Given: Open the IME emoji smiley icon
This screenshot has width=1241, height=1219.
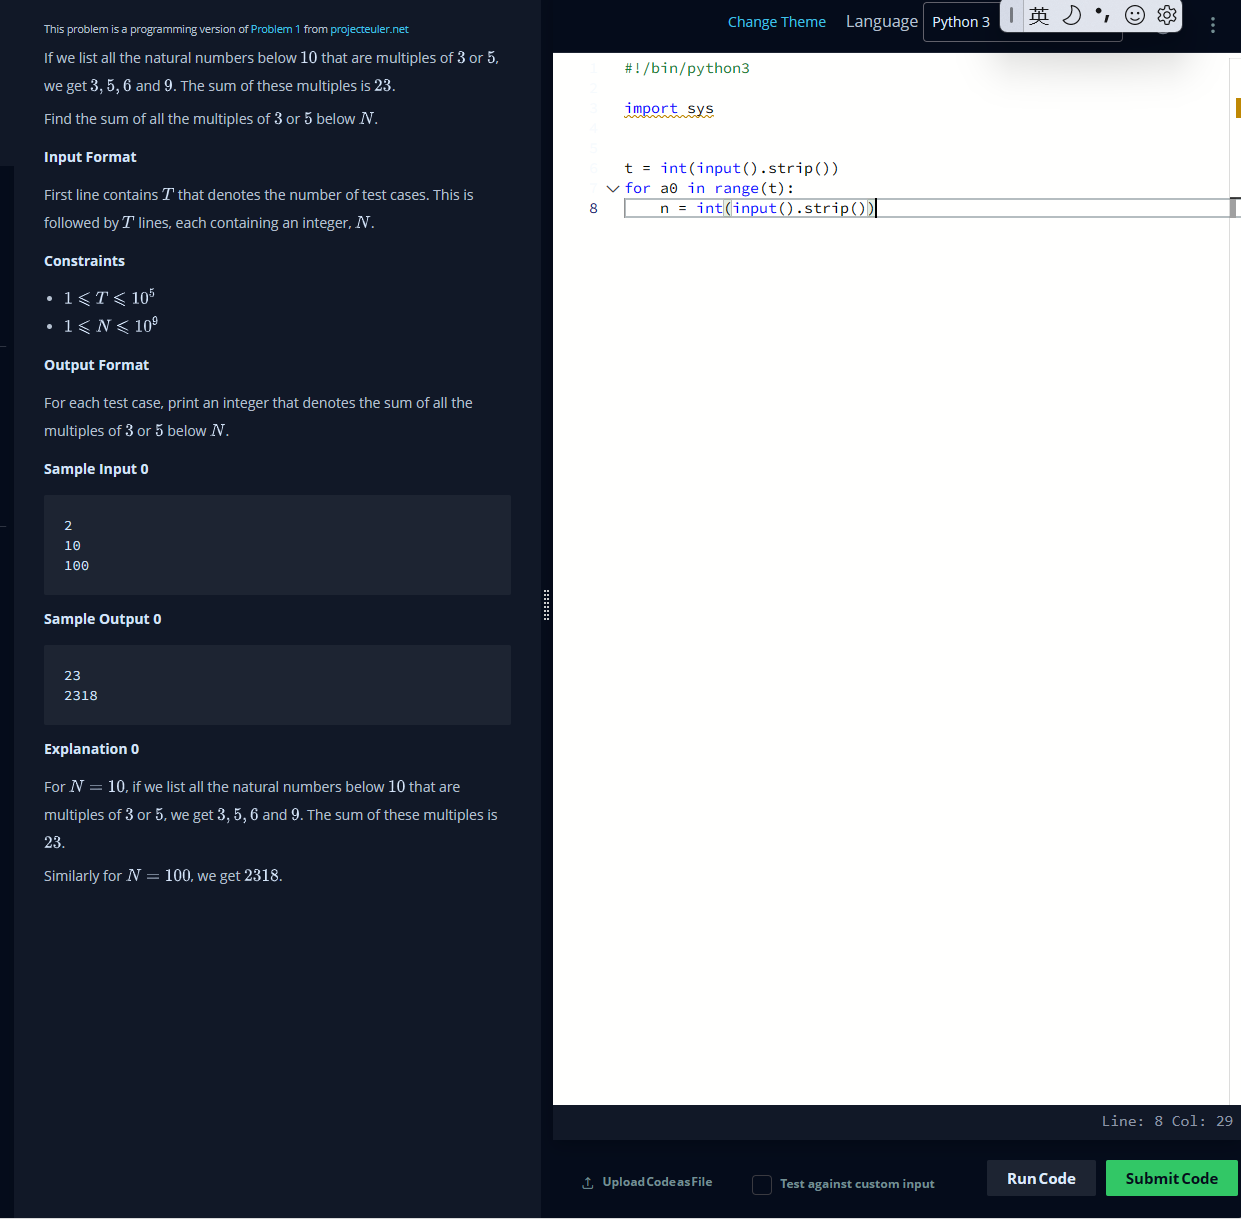Looking at the screenshot, I should (1135, 15).
